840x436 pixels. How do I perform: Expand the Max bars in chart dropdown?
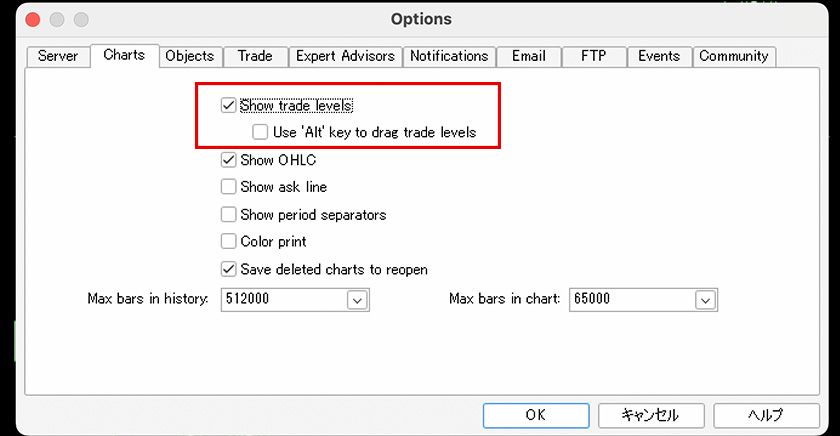706,299
